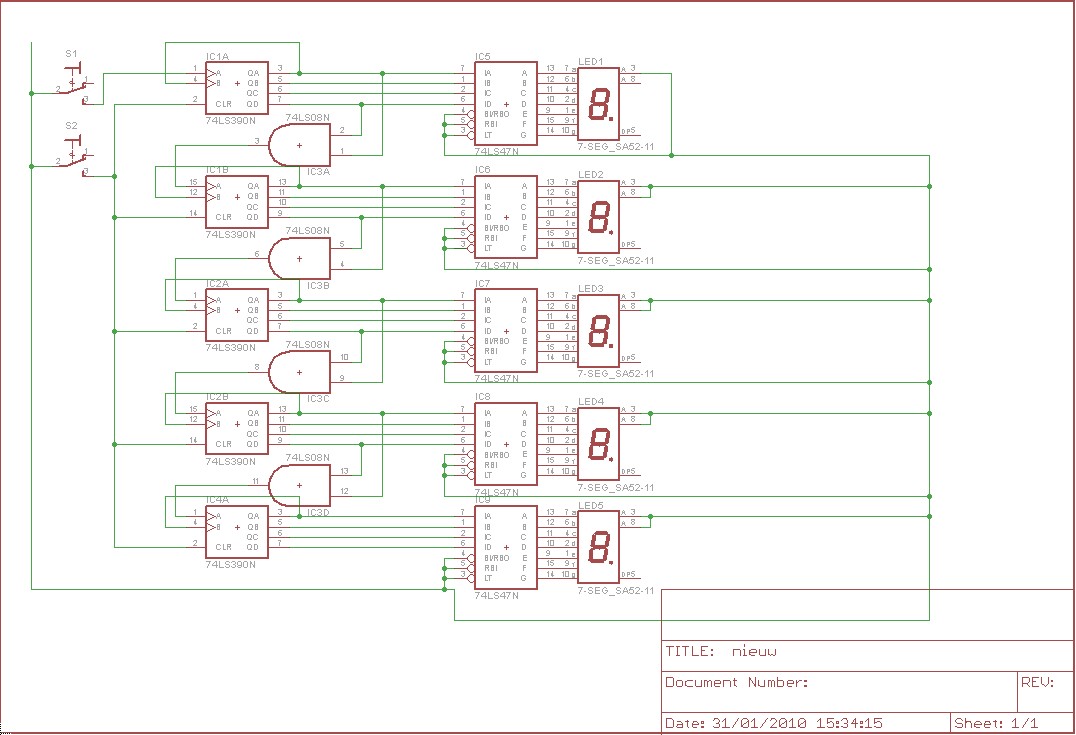Click the S2 switch symbol

(x=75, y=156)
